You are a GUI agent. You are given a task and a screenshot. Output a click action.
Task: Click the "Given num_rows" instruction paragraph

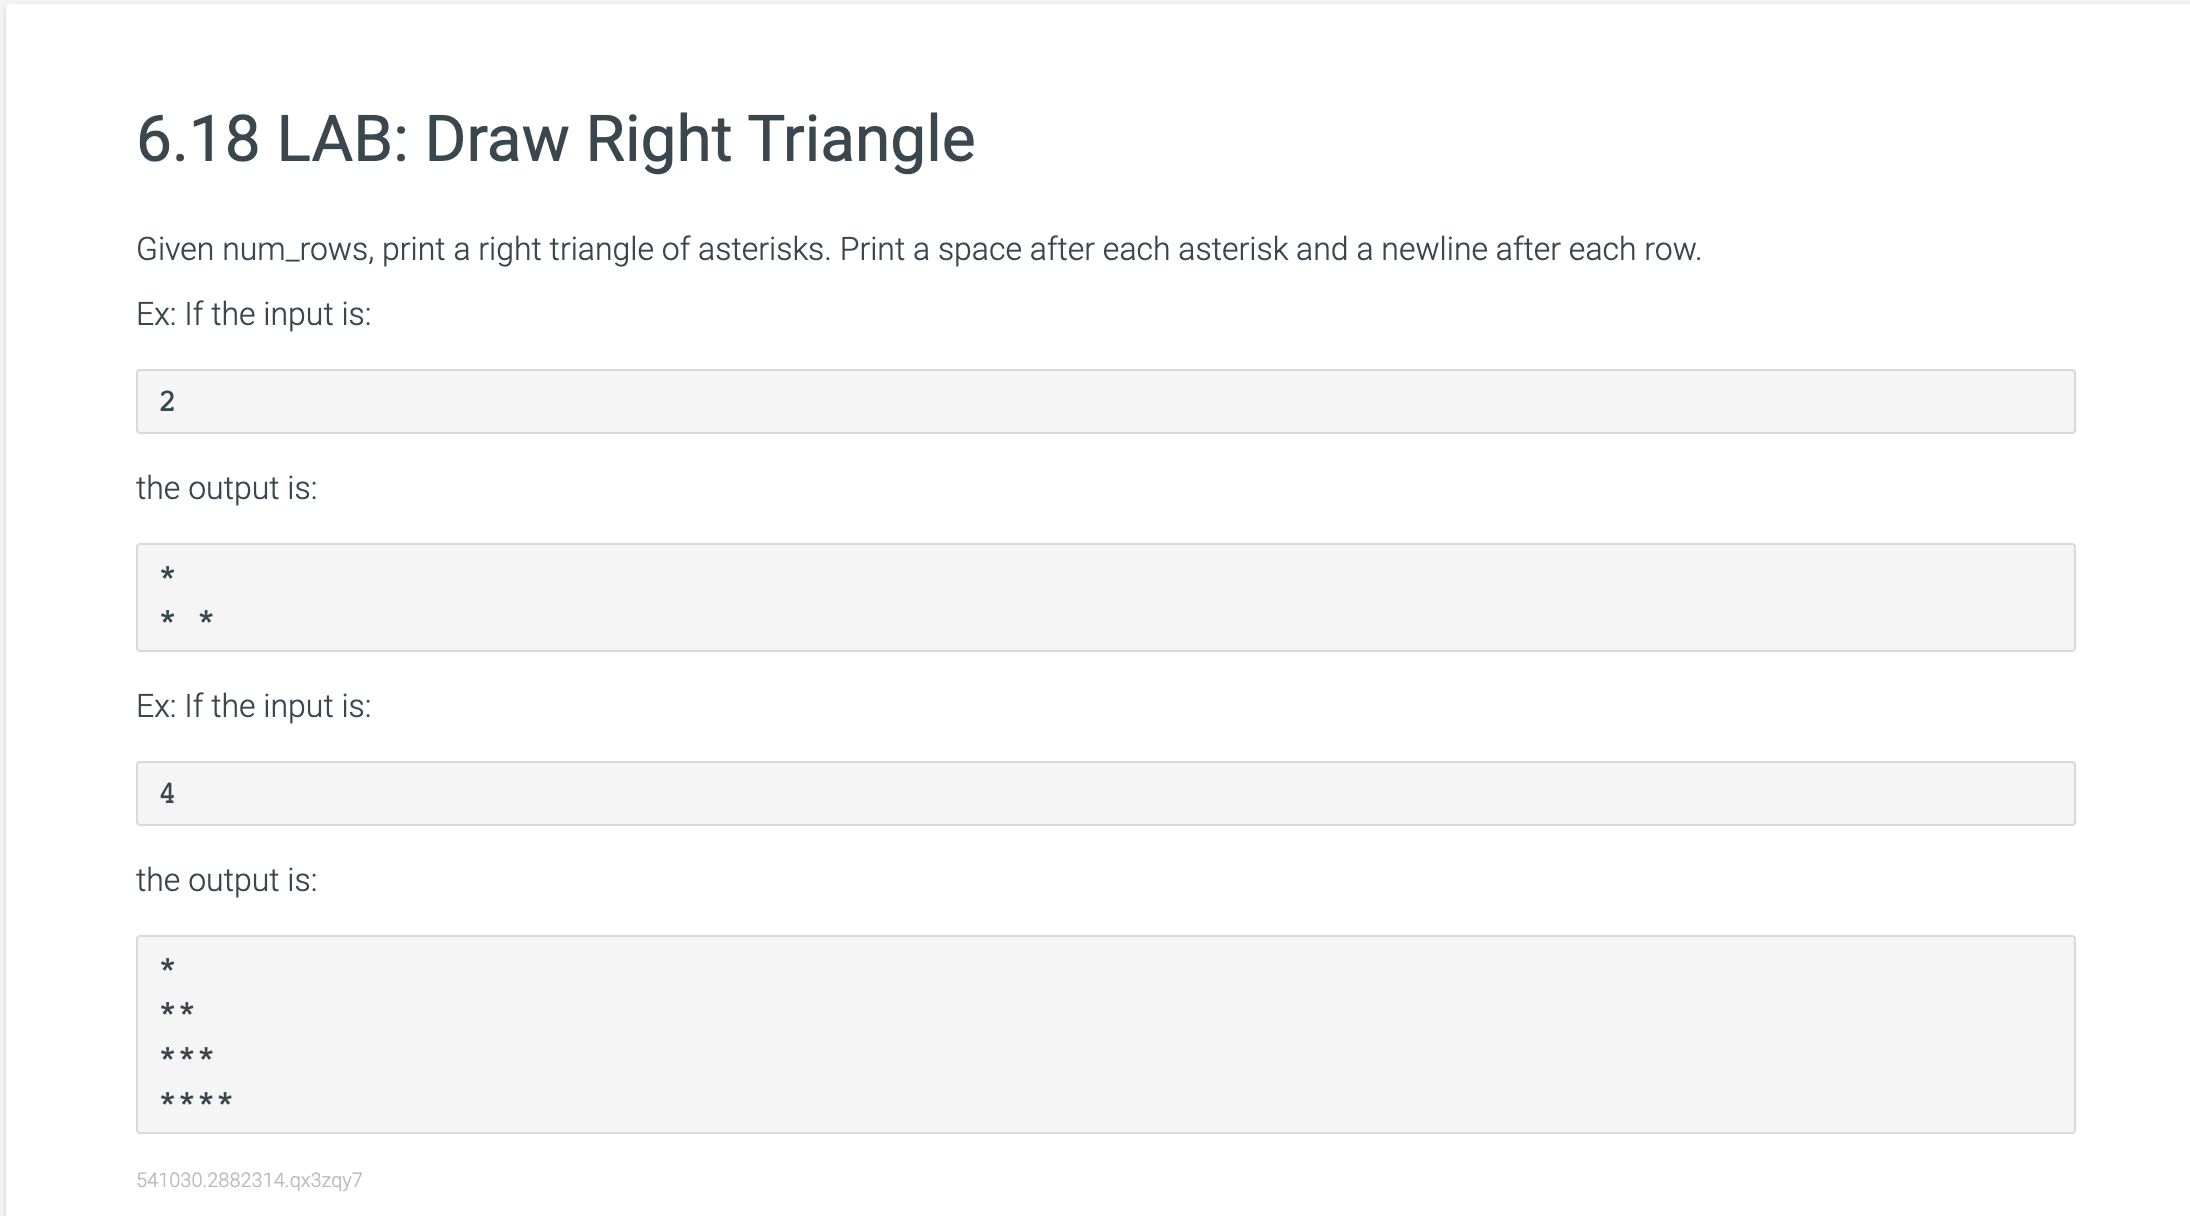tap(918, 249)
